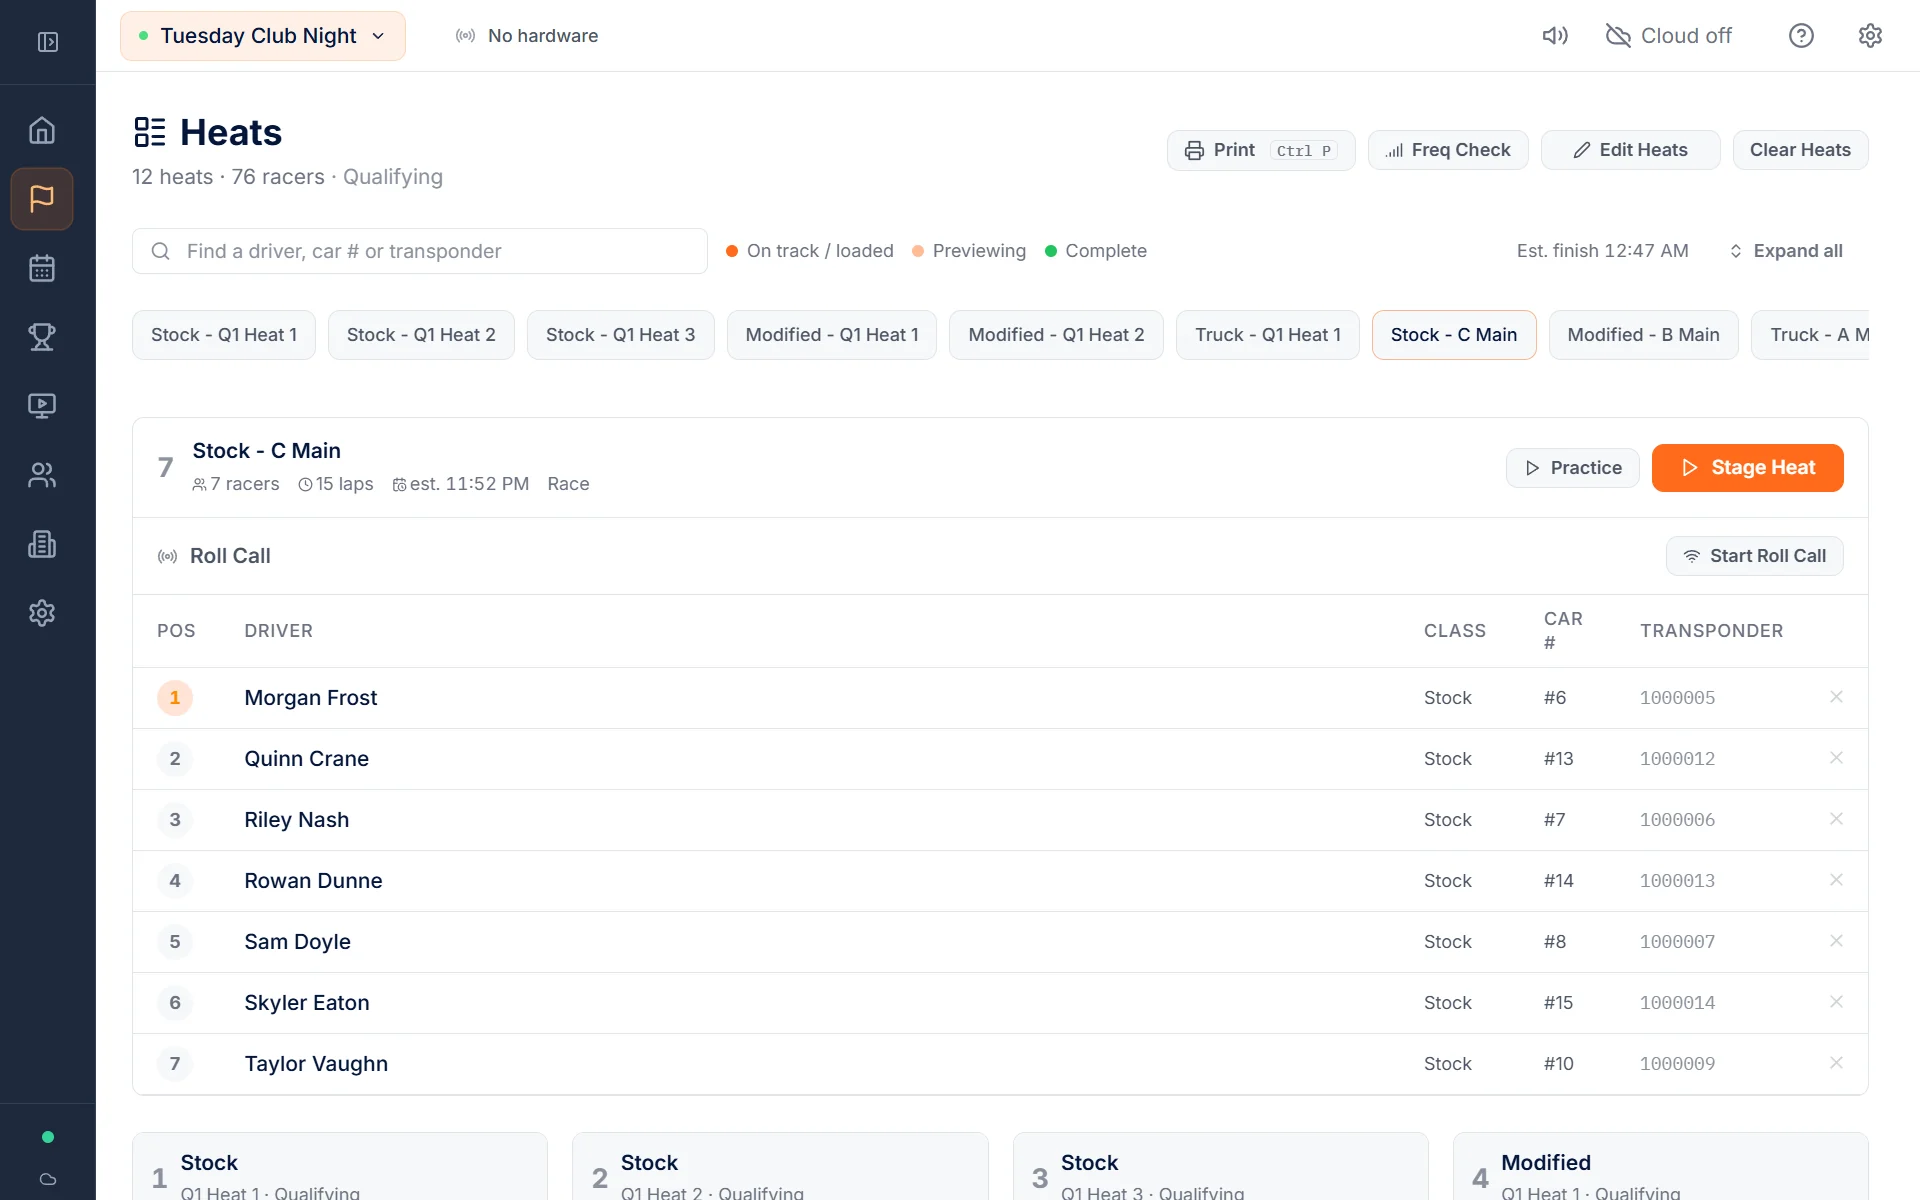Open the calendar icon in sidebar
Viewport: 1920px width, 1200px height.
(x=42, y=268)
